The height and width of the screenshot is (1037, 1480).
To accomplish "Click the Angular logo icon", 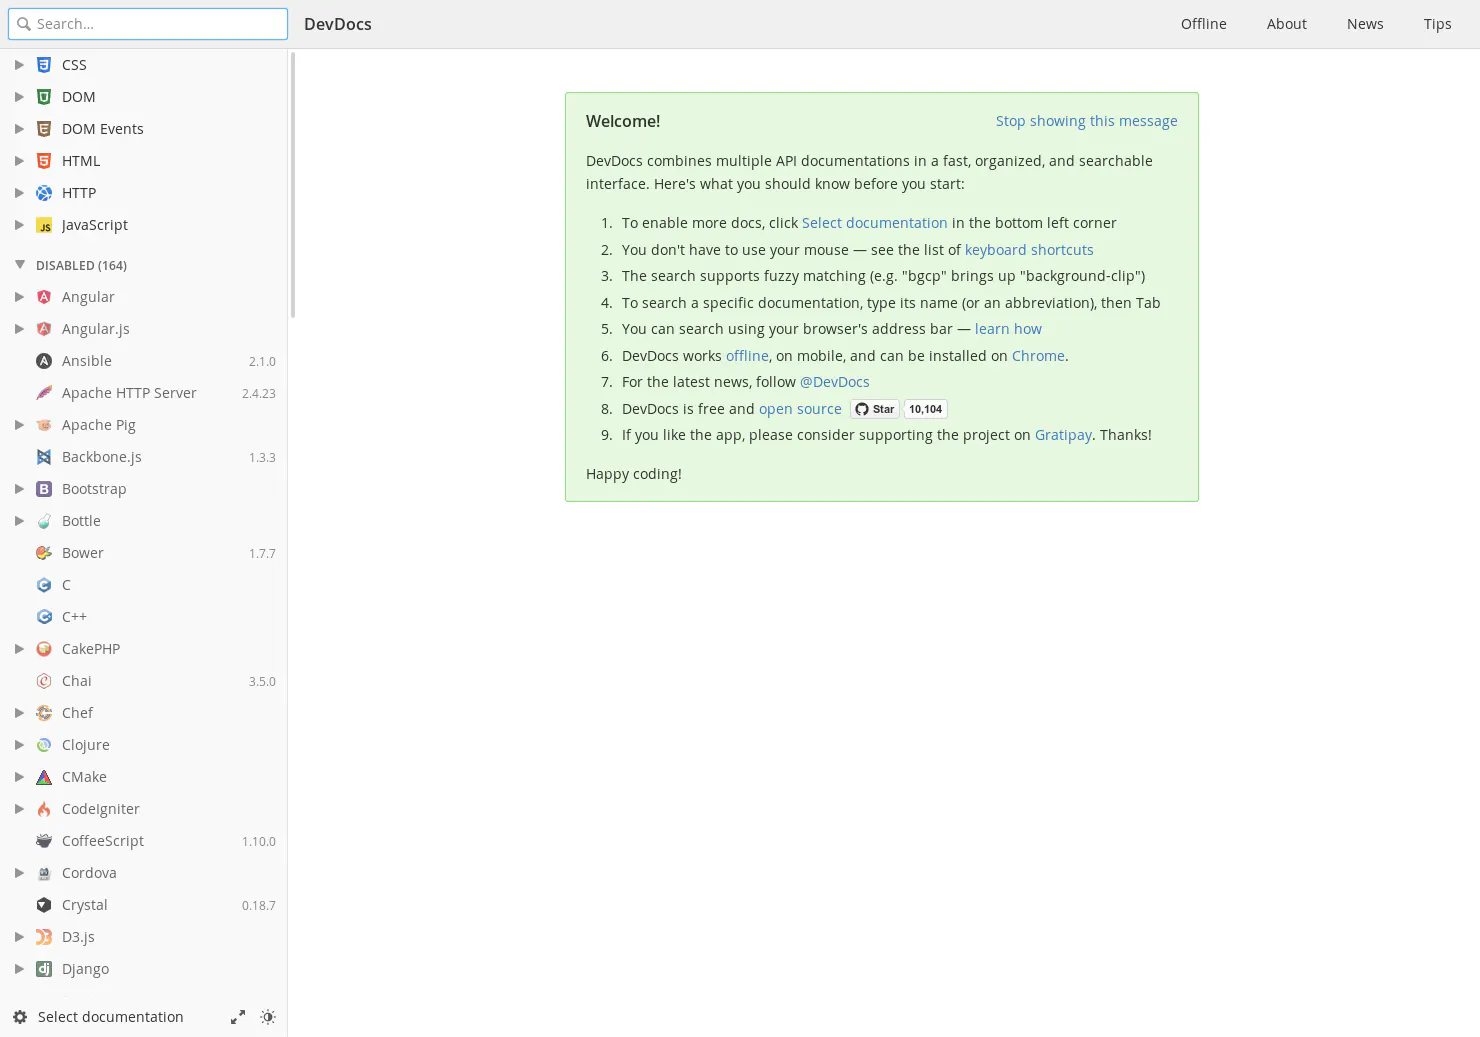I will 44,297.
